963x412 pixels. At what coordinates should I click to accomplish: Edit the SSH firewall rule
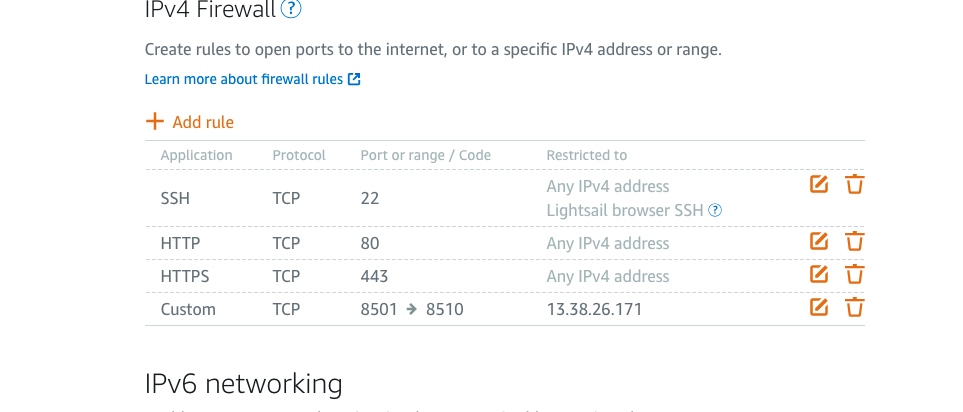tap(819, 184)
